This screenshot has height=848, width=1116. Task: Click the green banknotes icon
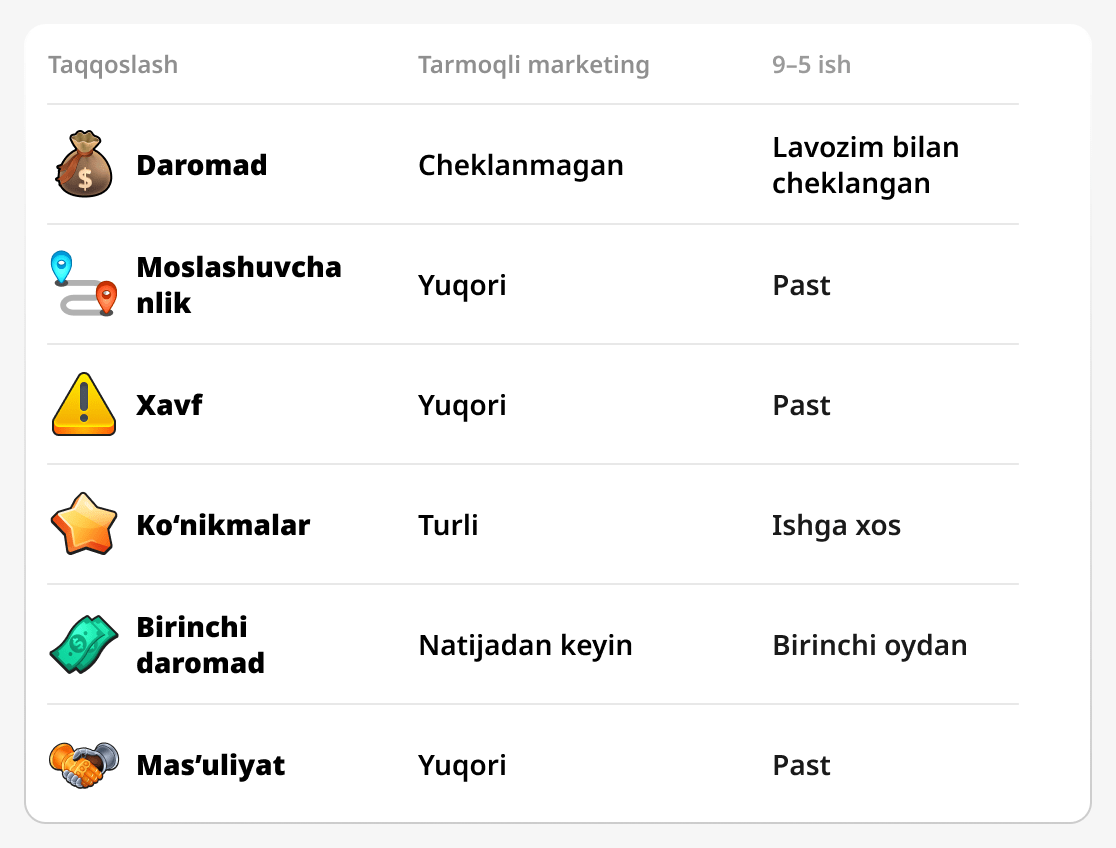pos(84,645)
